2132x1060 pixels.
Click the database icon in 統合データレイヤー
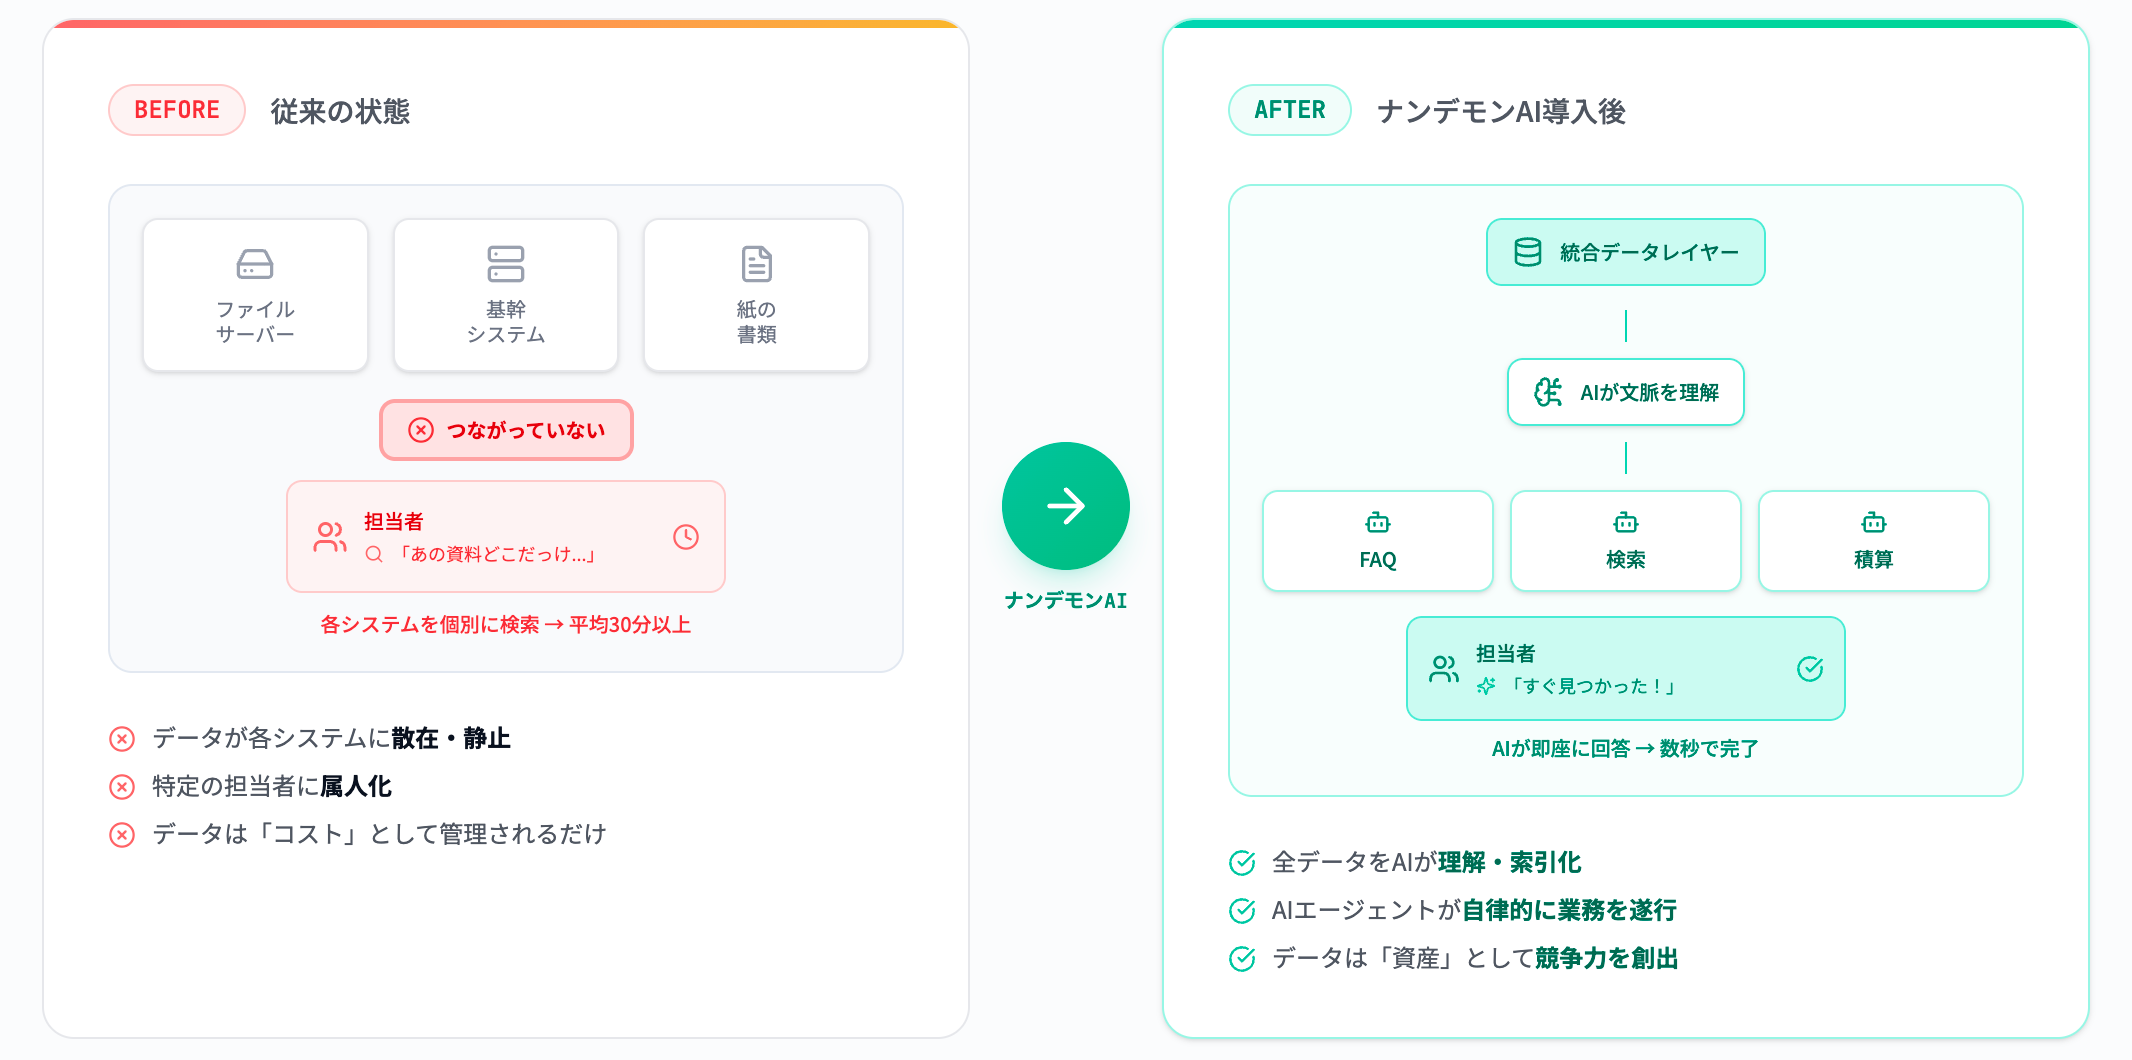[x=1528, y=252]
